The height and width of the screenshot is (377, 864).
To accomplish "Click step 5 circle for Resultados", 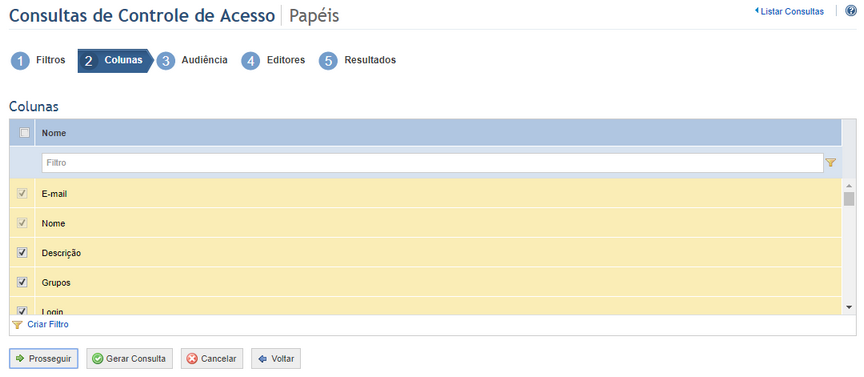I will [328, 61].
